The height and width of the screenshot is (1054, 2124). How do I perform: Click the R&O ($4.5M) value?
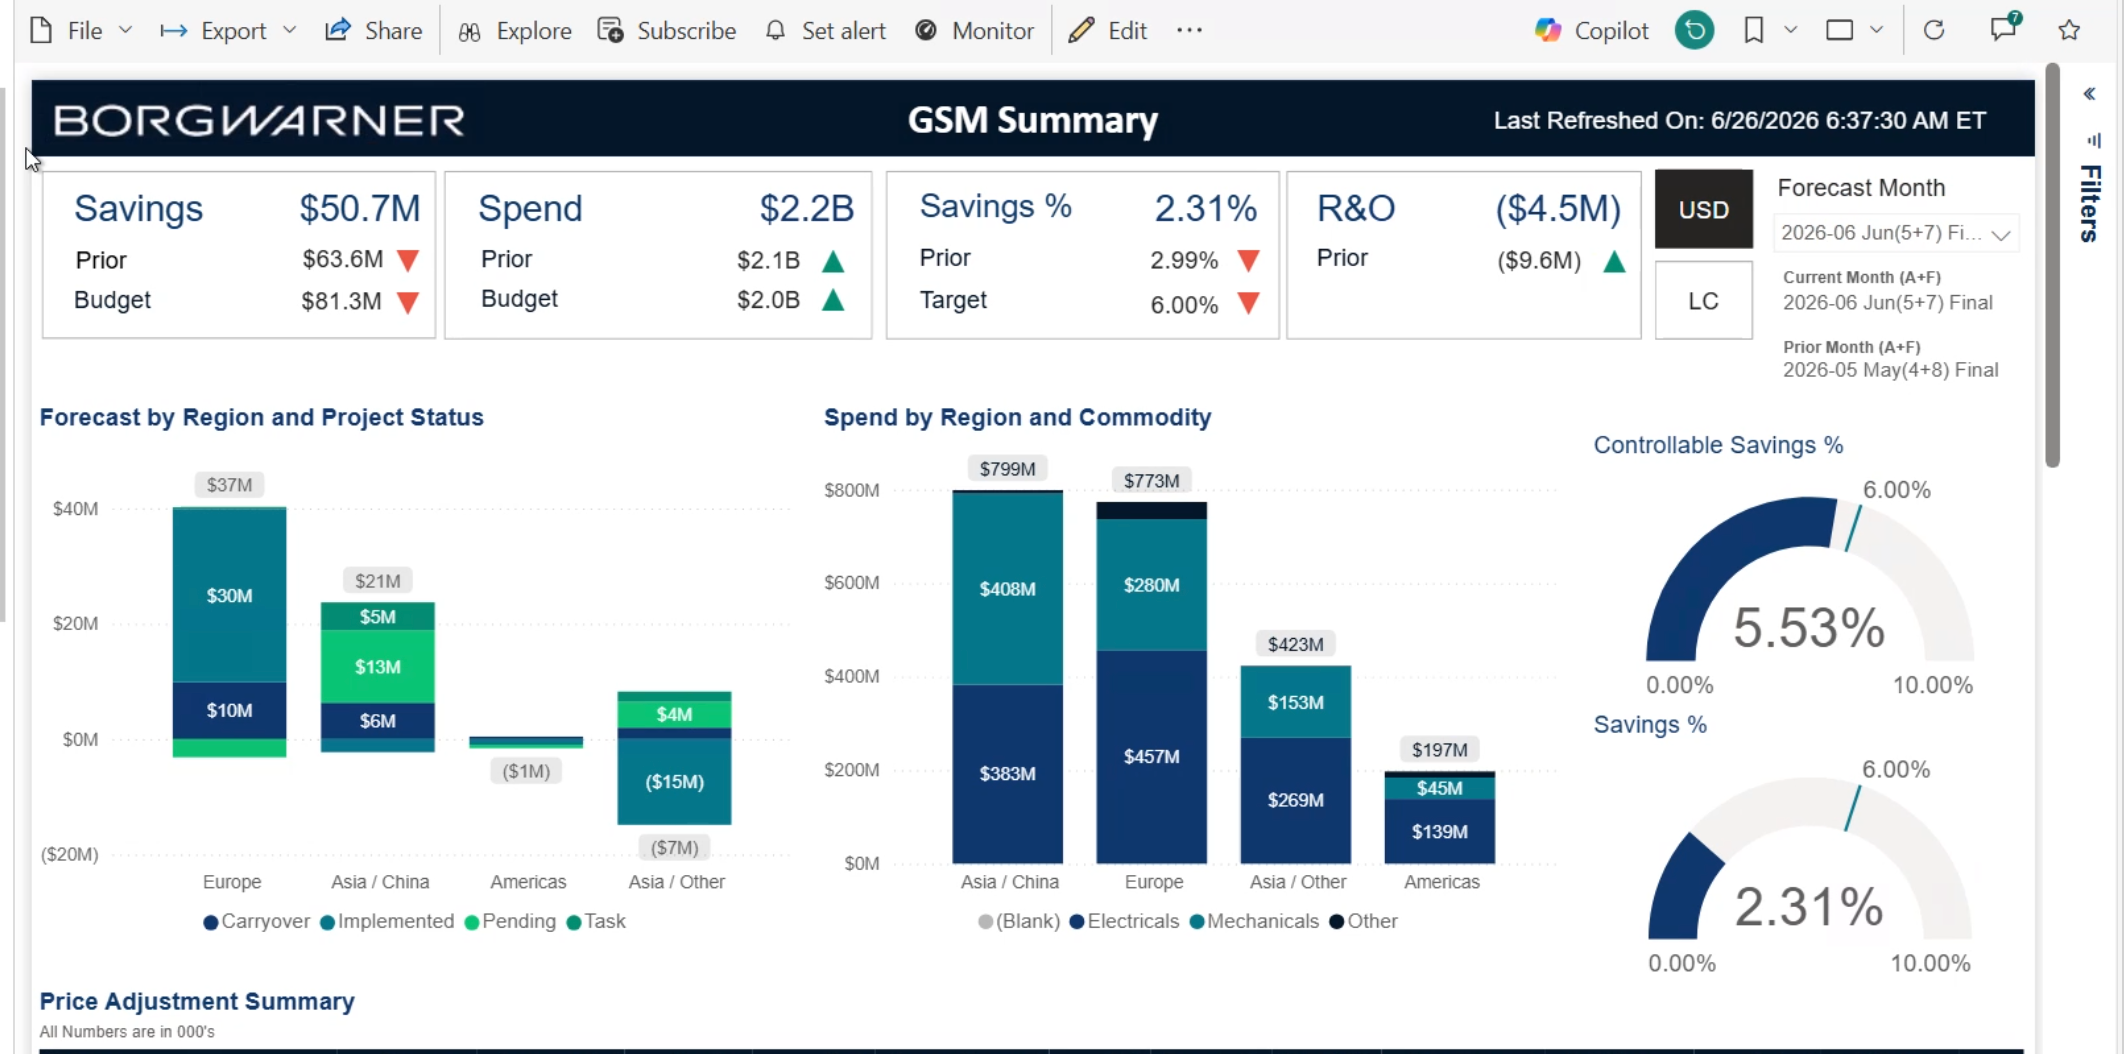(x=1558, y=209)
